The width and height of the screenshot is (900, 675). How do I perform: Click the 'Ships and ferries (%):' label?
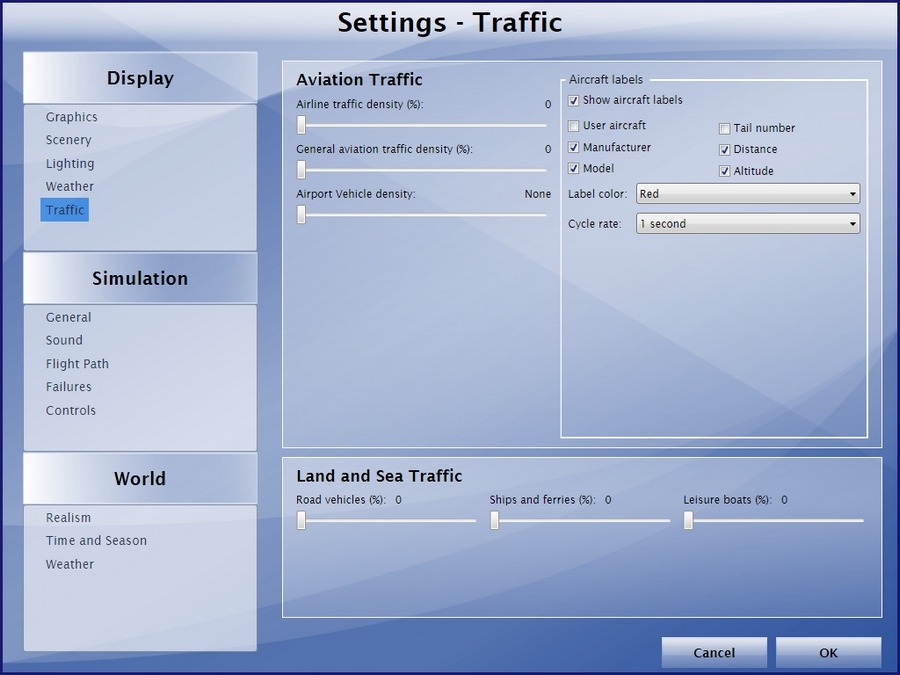pos(542,500)
